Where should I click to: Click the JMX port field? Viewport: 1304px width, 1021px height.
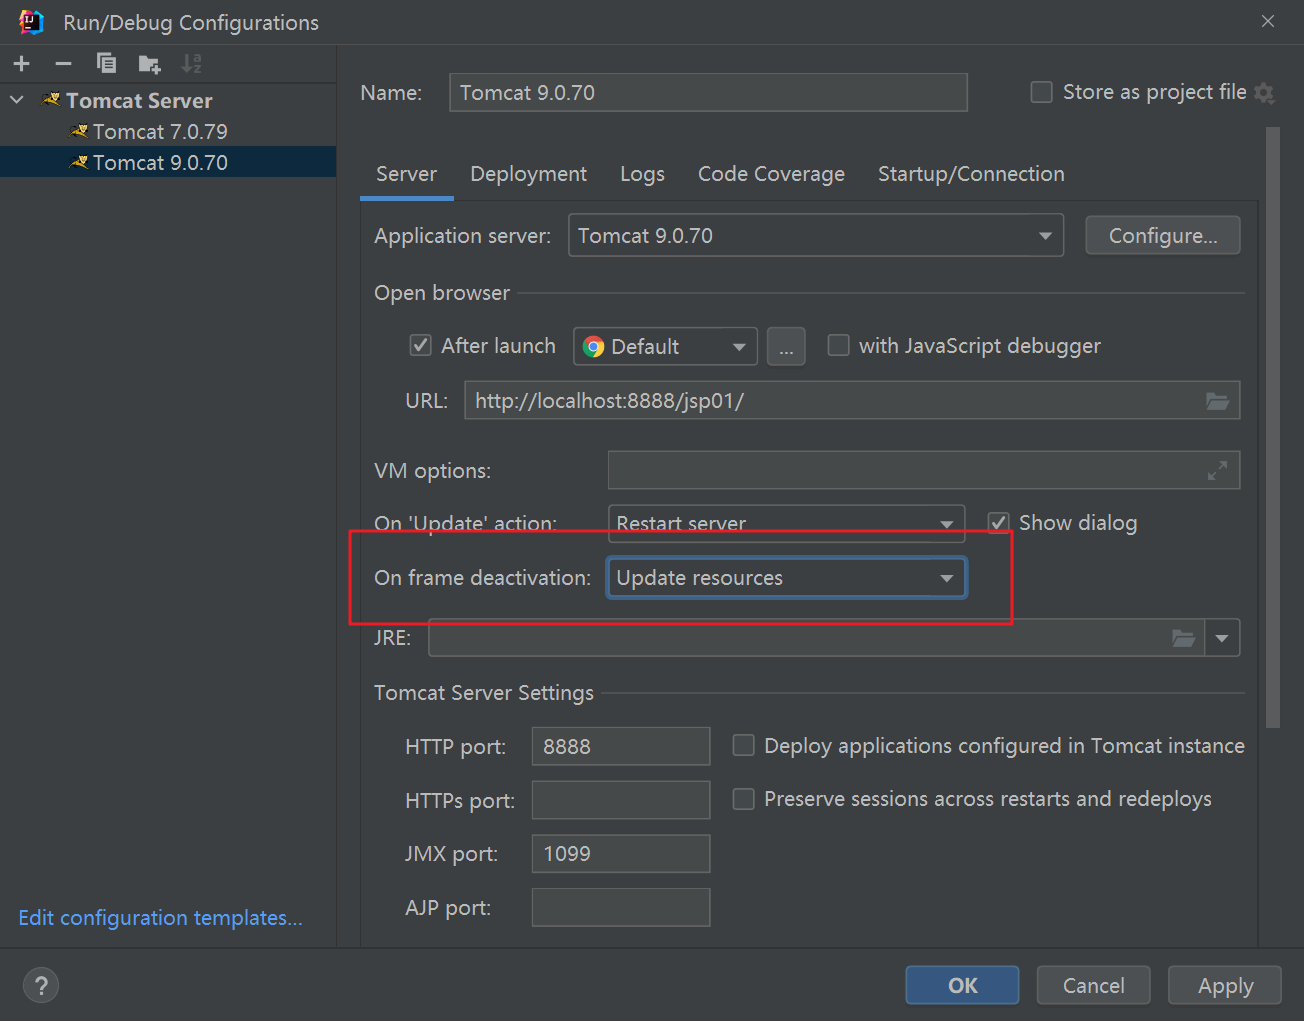tap(621, 853)
